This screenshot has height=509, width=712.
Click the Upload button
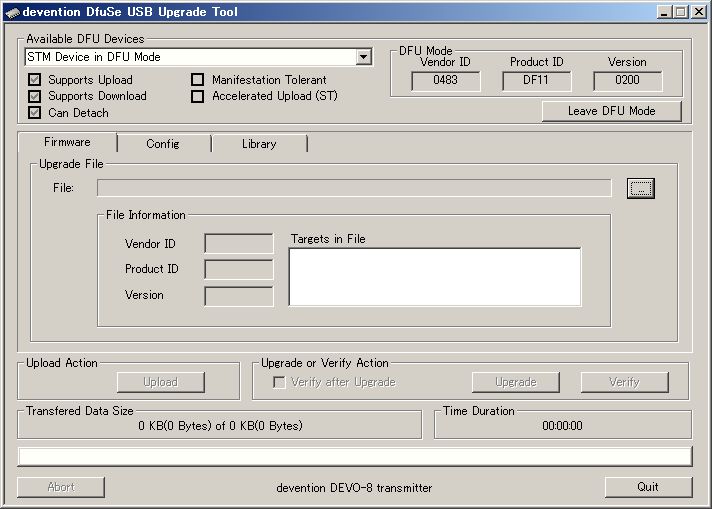[x=161, y=382]
